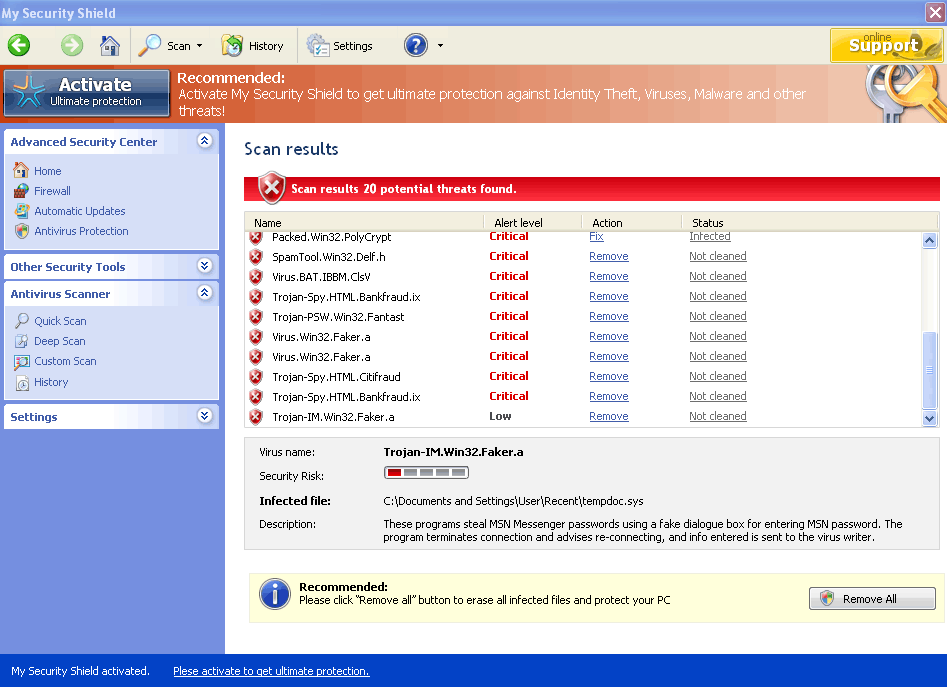Select Antivirus Protection in the sidebar
This screenshot has height=687, width=947.
coord(81,231)
